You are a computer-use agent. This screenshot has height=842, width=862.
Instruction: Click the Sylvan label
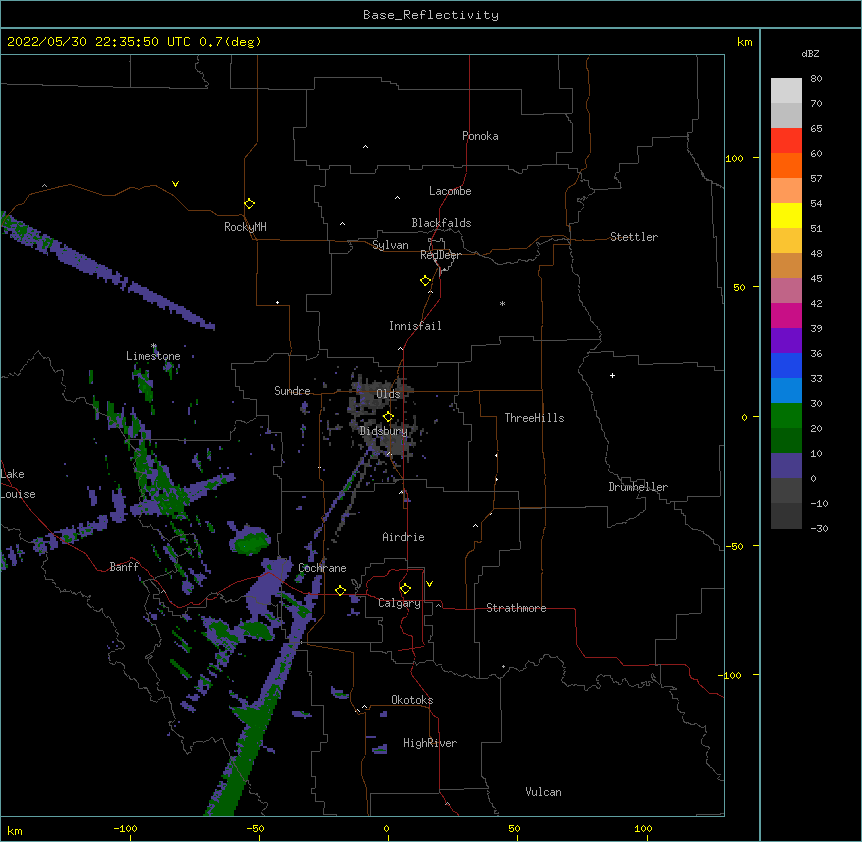point(390,245)
